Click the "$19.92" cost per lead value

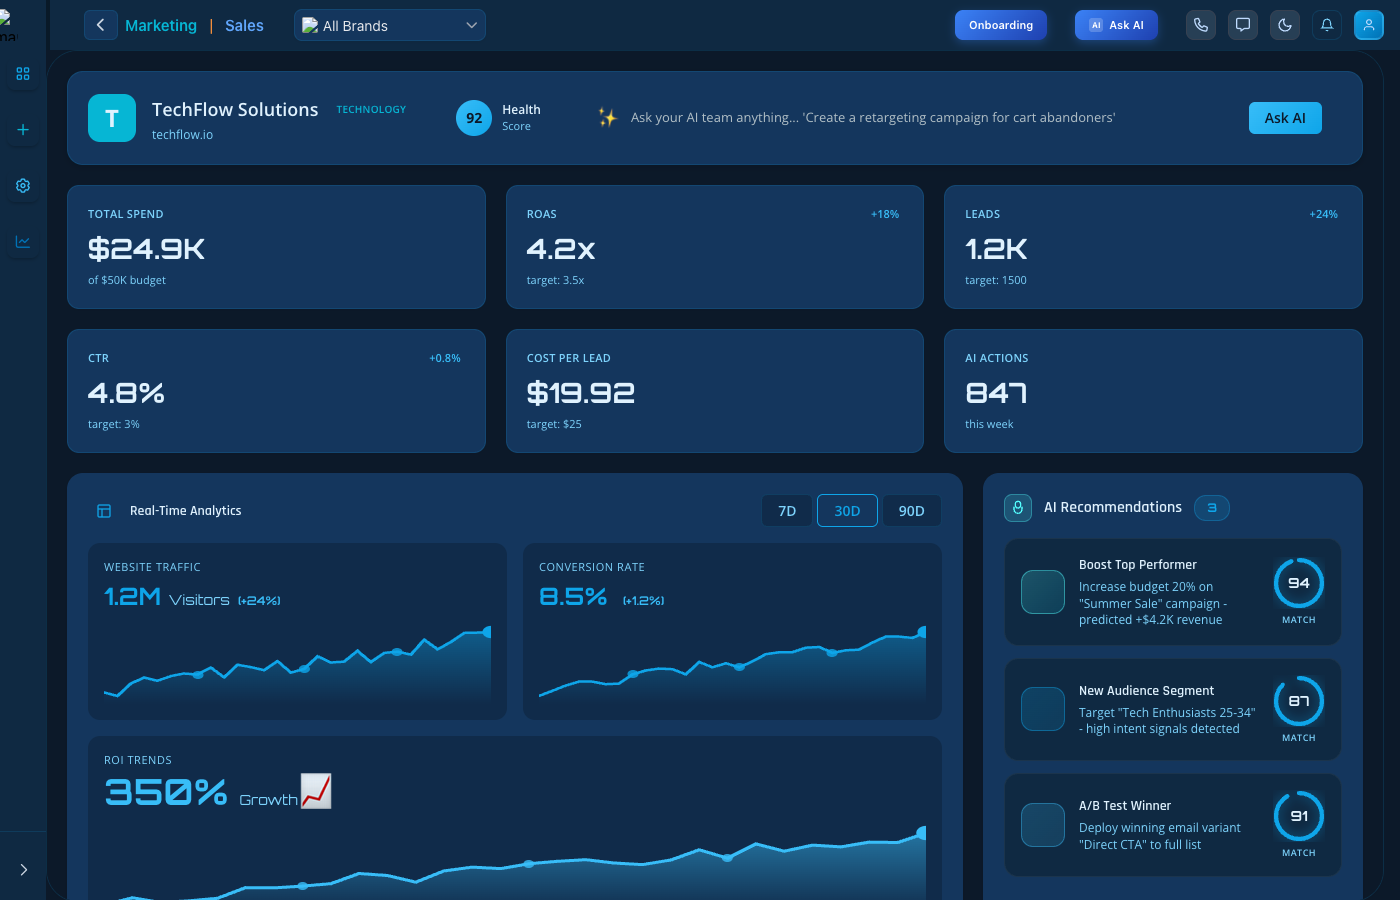[581, 393]
